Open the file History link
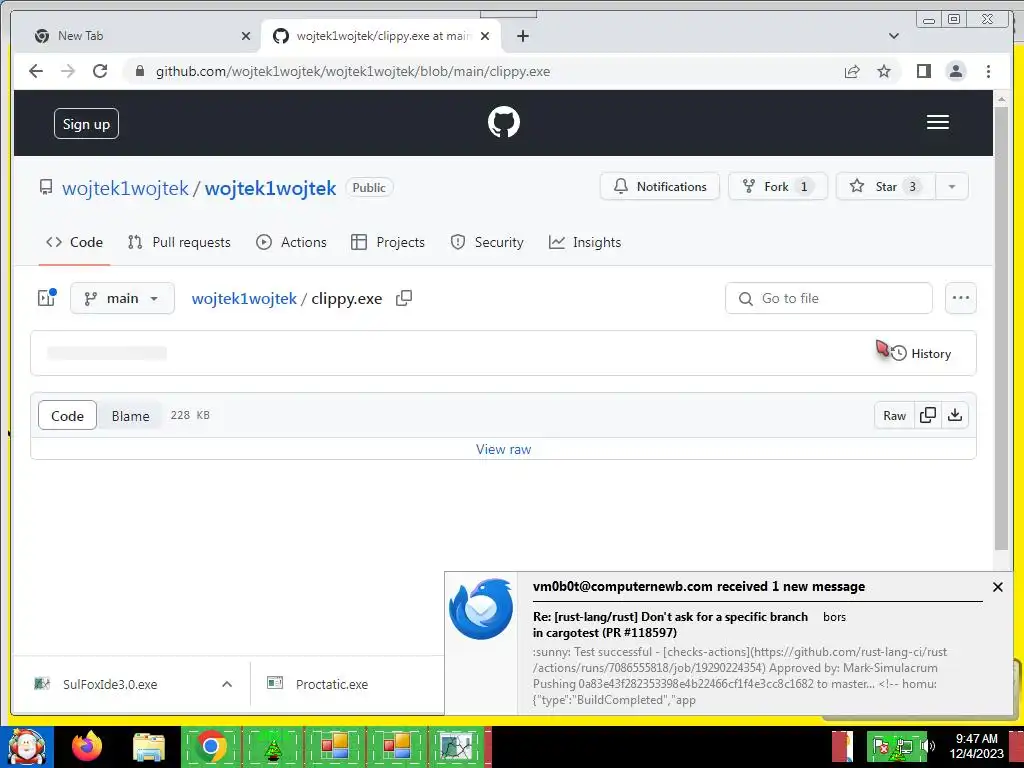 coord(921,353)
